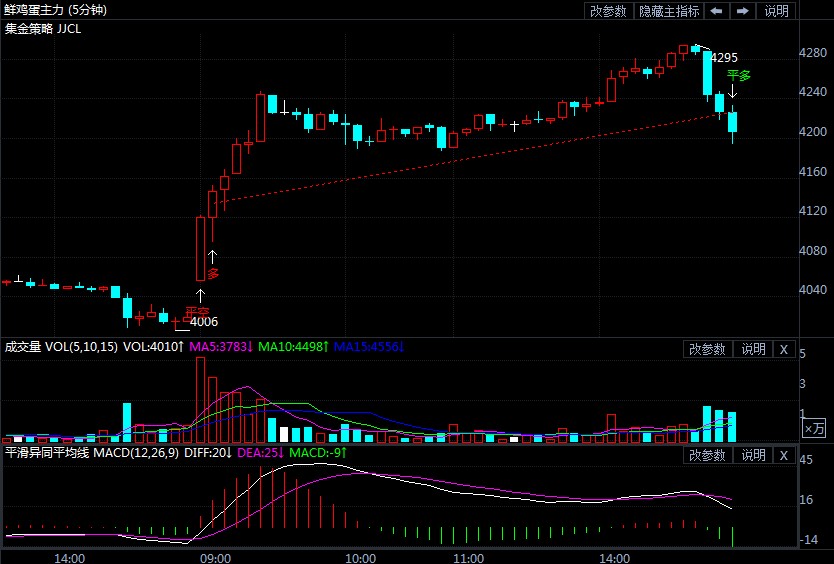The width and height of the screenshot is (834, 564).
Task: Click 改参数 in the MACD panel
Action: [707, 455]
